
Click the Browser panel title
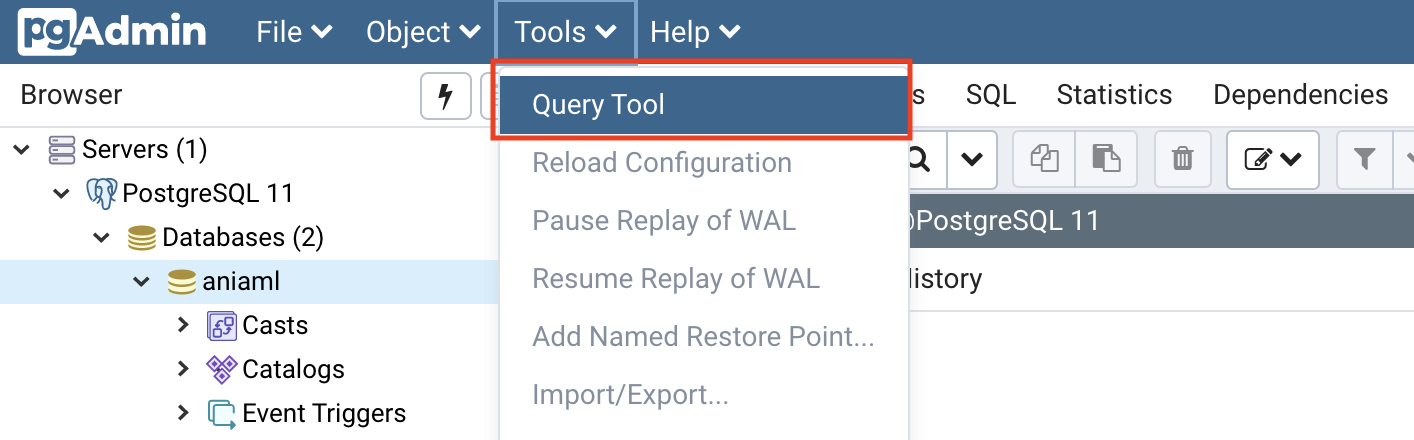coord(71,95)
